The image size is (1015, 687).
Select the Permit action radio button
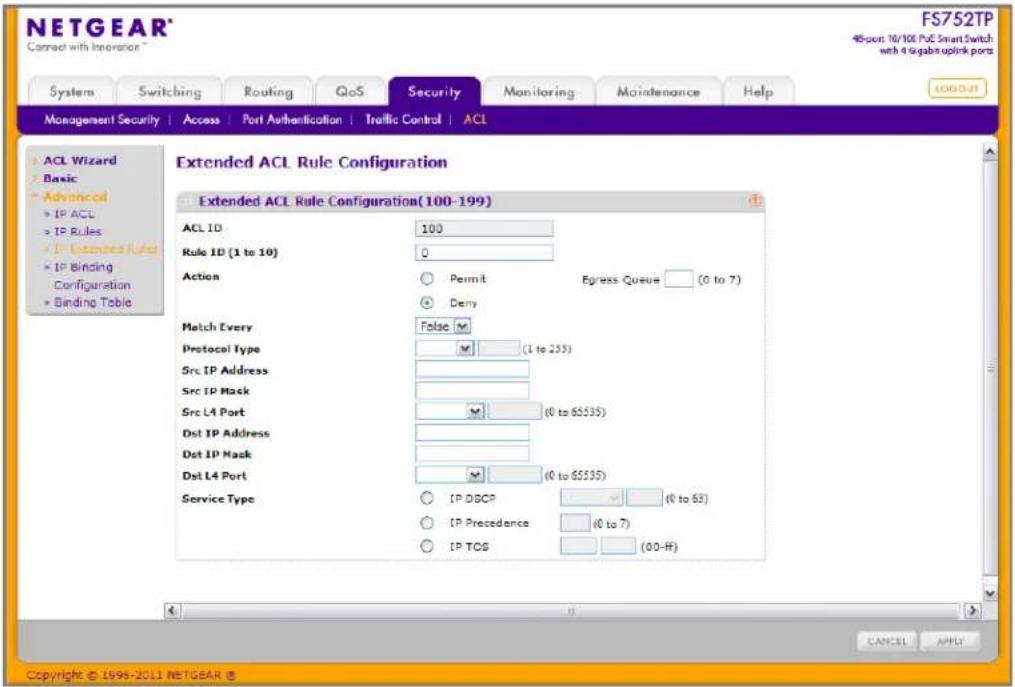[427, 278]
